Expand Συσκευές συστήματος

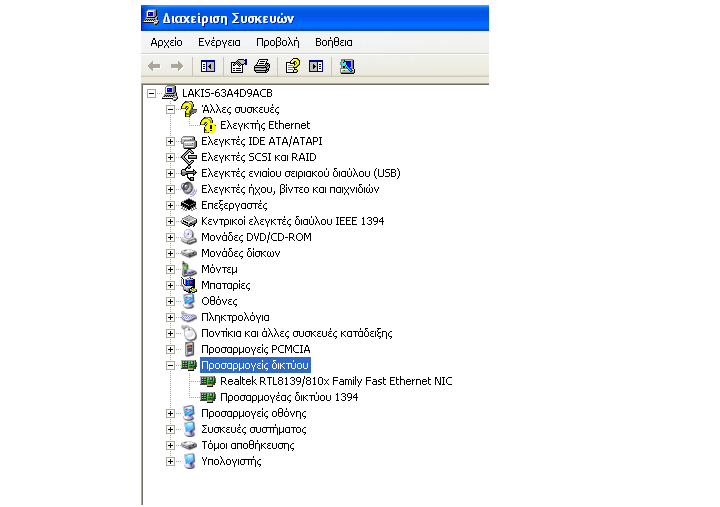[x=170, y=430]
